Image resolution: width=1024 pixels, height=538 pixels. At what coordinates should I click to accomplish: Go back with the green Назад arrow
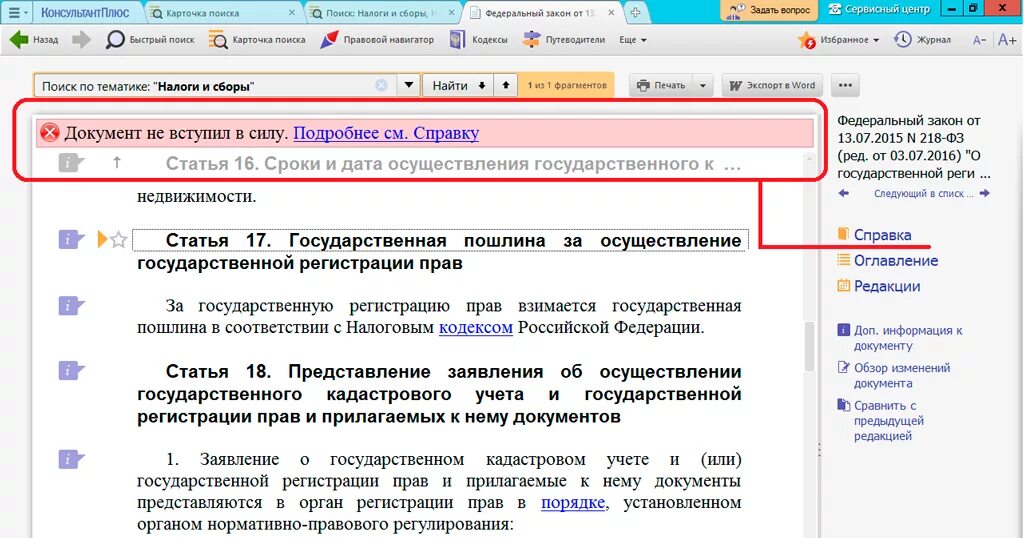(34, 39)
